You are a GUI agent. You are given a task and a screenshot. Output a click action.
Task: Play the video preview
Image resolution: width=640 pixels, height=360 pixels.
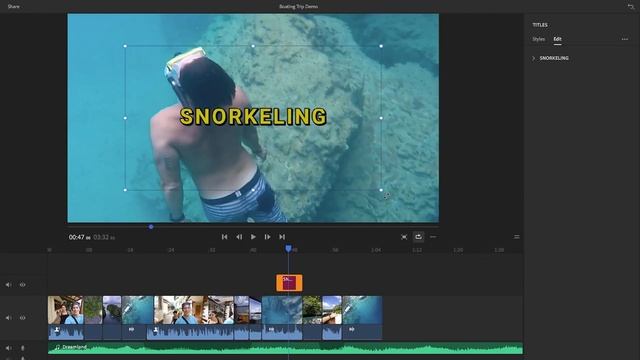[253, 237]
